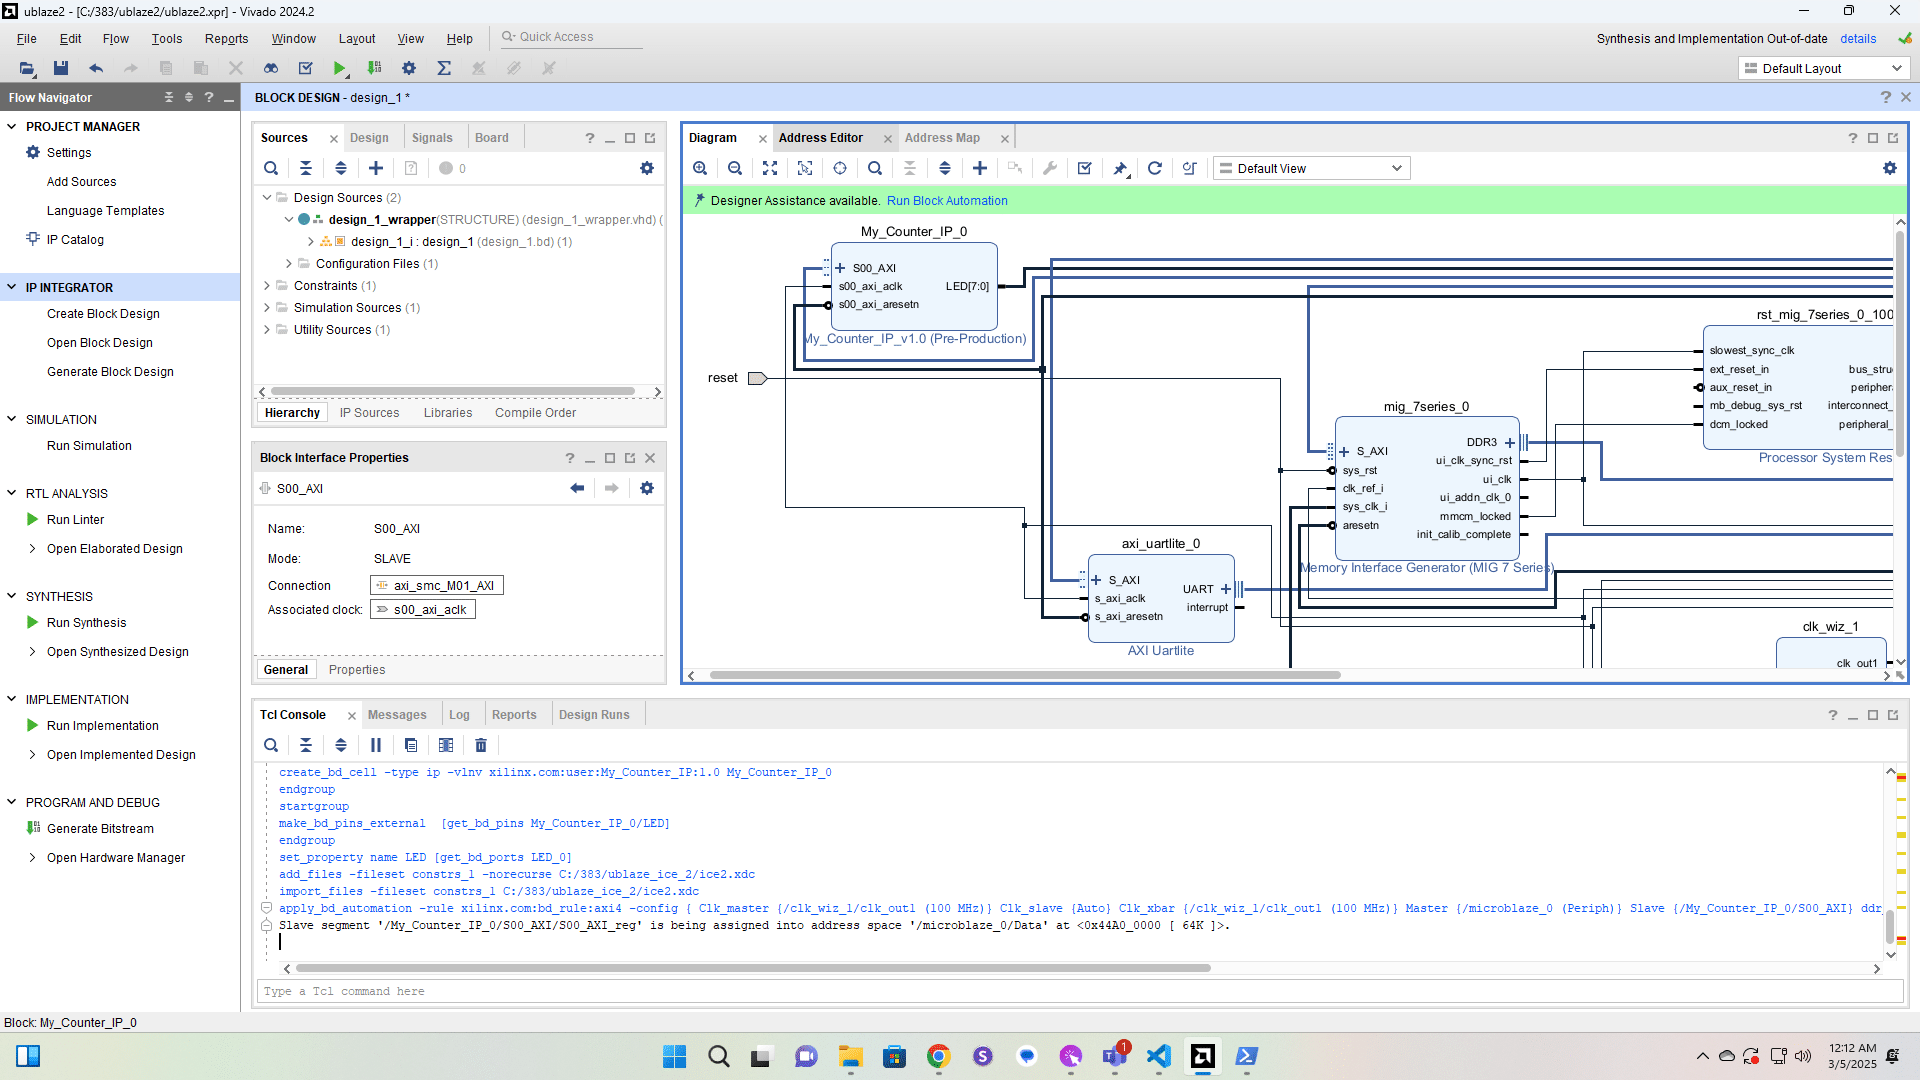Validate design using diagram checkmark icon

1084,168
